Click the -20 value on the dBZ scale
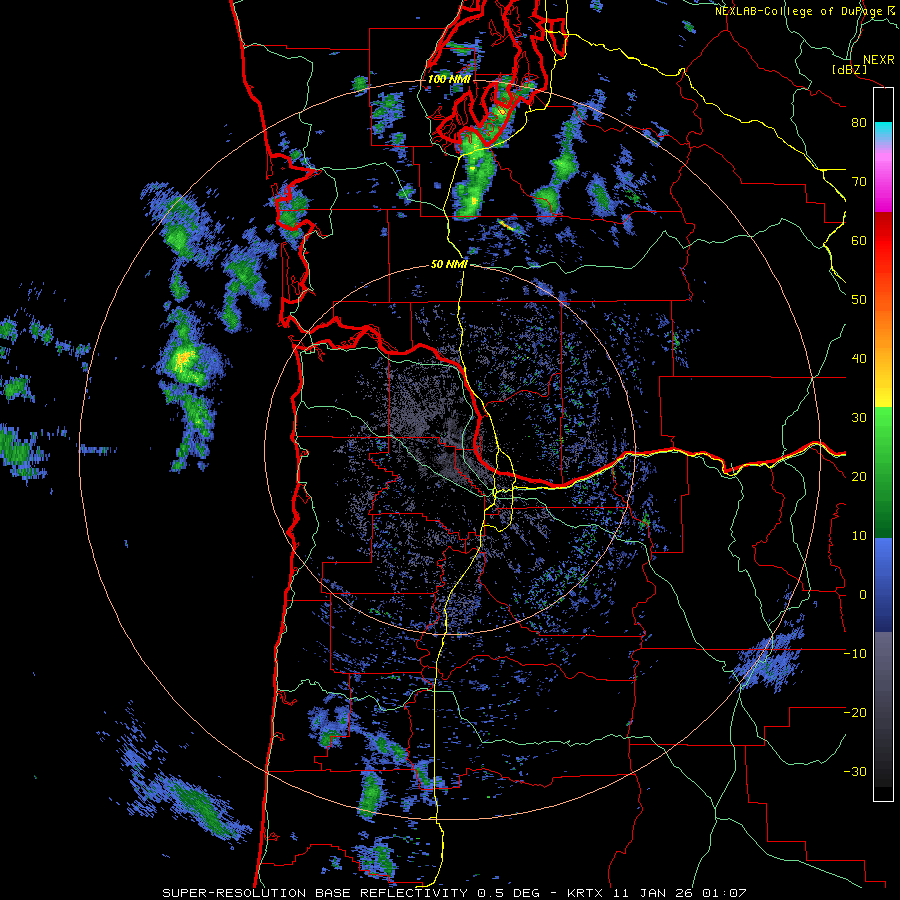The image size is (900, 900). coord(855,713)
